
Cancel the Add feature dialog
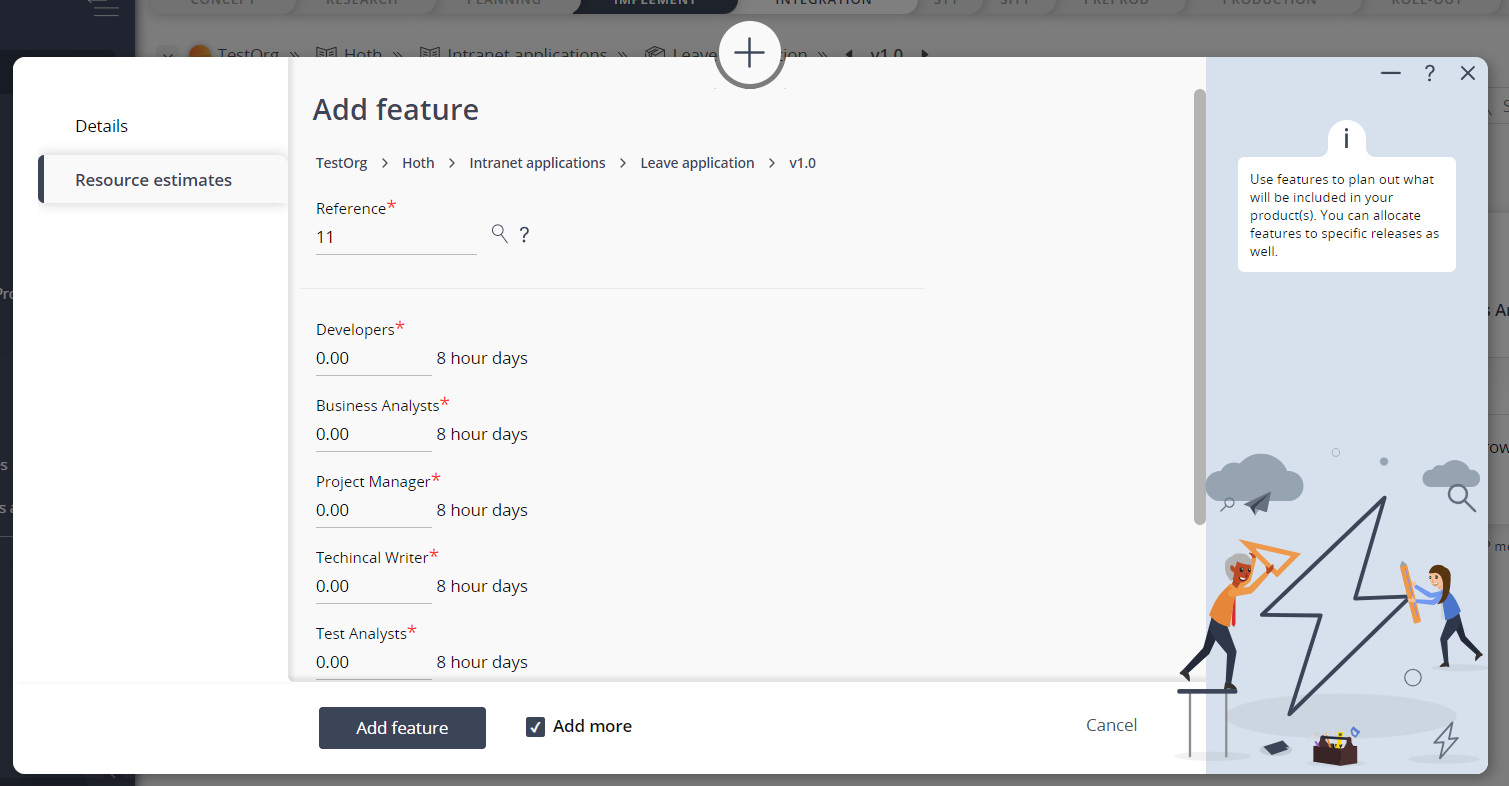[x=1111, y=725]
